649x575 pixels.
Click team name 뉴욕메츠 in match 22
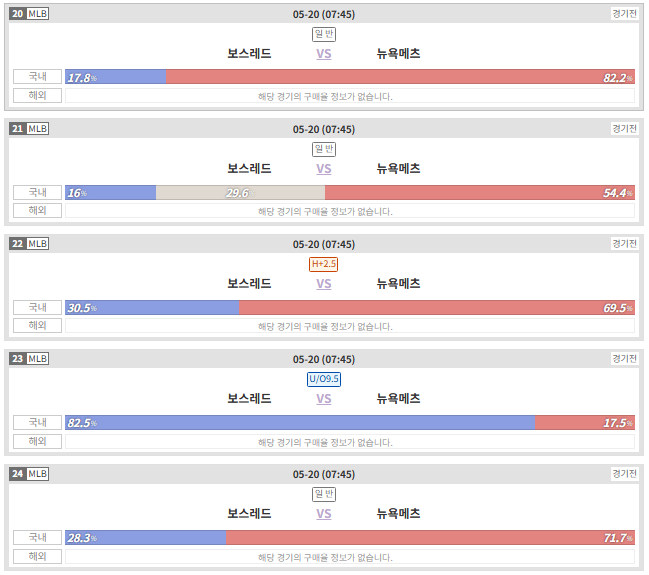point(398,284)
